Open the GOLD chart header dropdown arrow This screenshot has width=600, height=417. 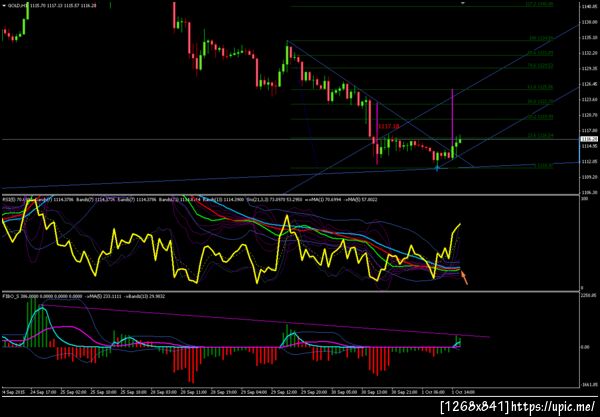(x=4, y=6)
